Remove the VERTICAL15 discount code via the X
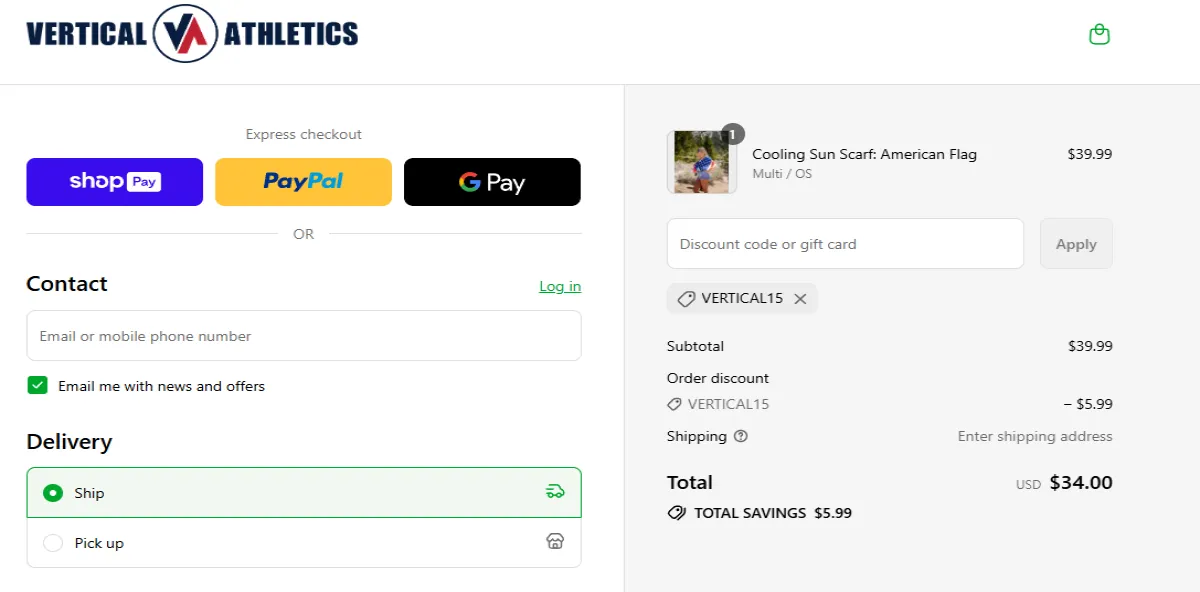 pos(800,298)
